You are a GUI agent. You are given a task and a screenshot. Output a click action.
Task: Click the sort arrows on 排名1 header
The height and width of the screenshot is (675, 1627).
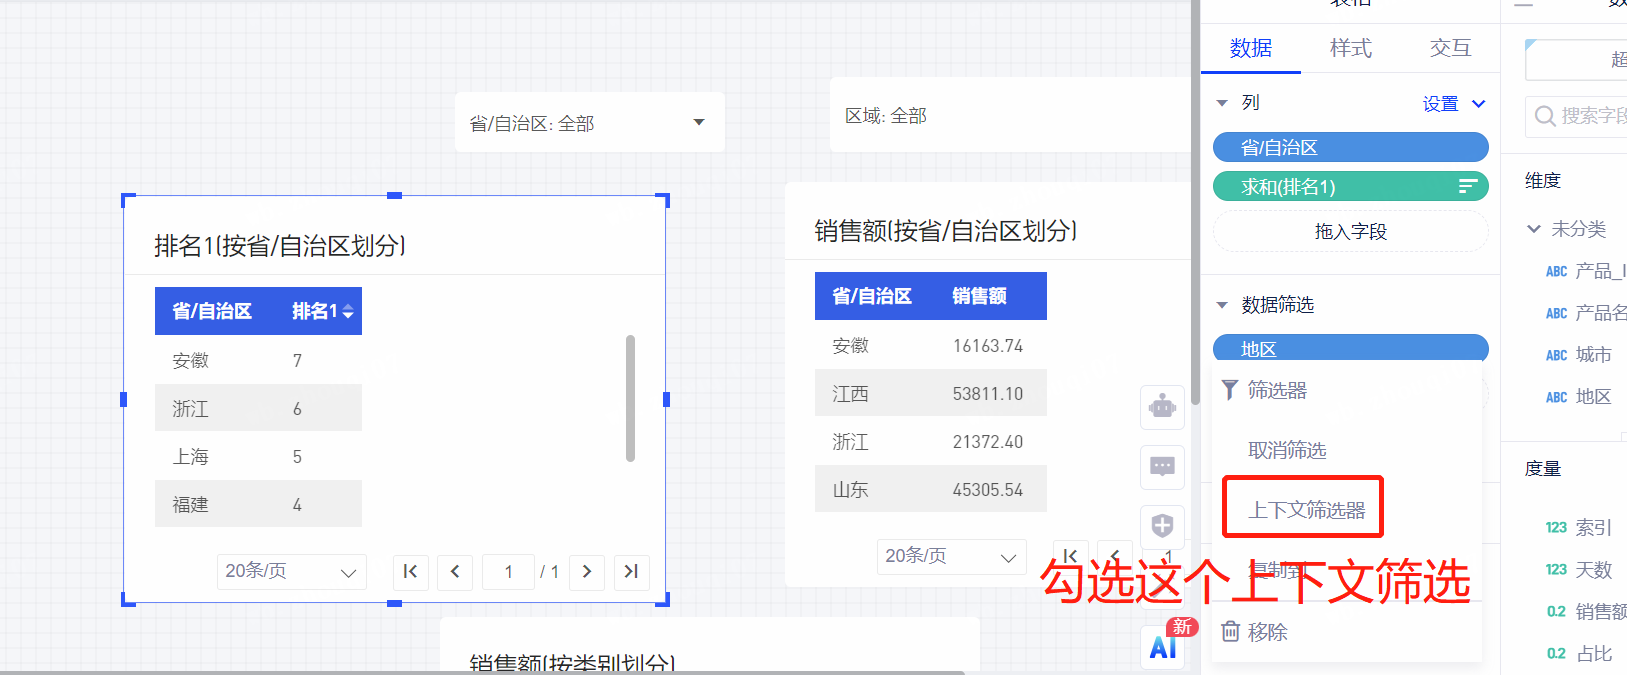click(348, 312)
